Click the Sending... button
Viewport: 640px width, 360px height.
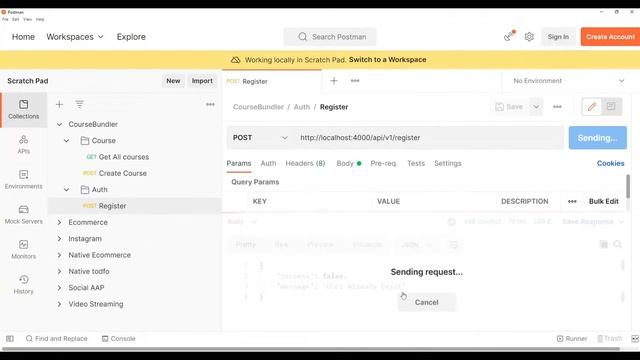[x=598, y=138]
